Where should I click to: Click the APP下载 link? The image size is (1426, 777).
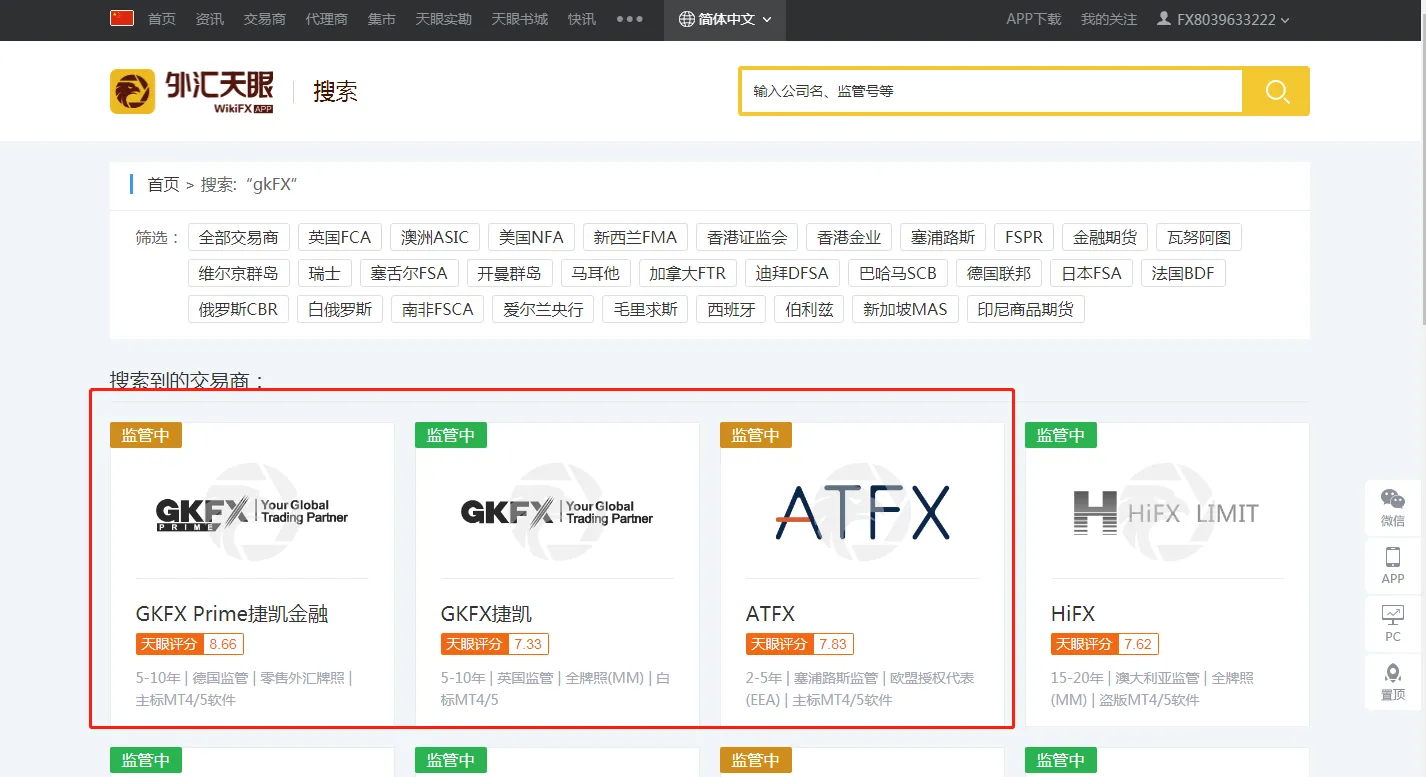click(1034, 19)
